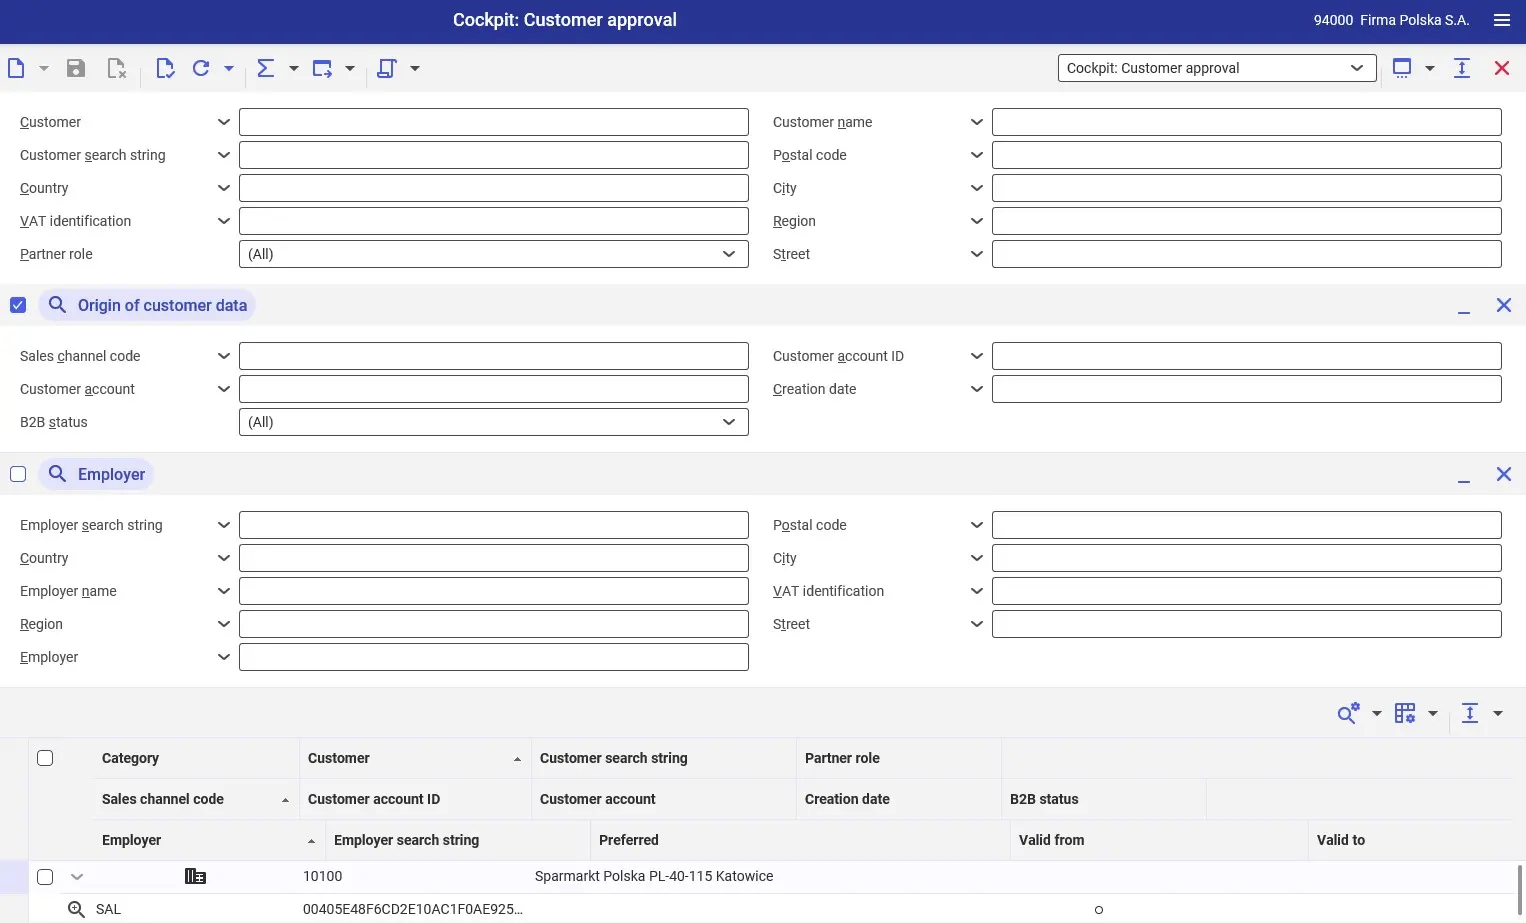Click the Employer section search button

point(96,474)
